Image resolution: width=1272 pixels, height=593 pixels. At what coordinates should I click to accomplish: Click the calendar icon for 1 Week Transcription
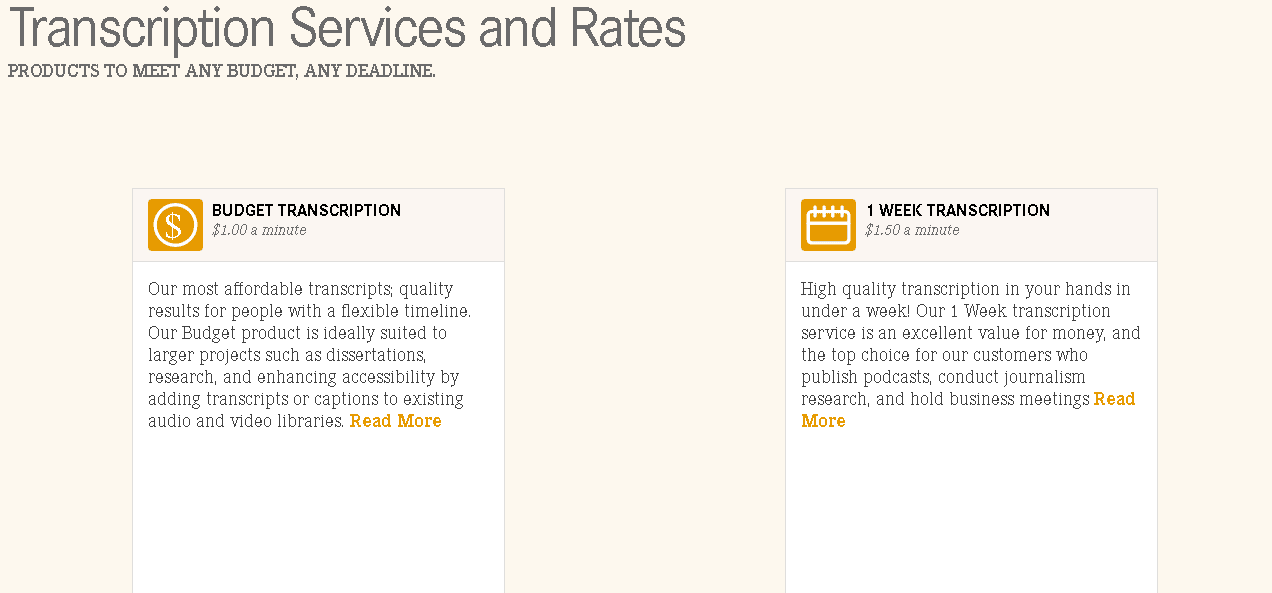click(x=828, y=225)
